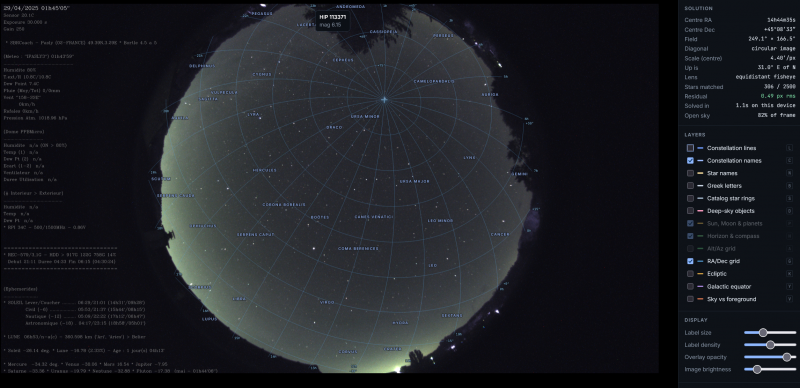Click the pink color line beside Deep-sky objects
The height and width of the screenshot is (388, 800).
pyautogui.click(x=700, y=211)
